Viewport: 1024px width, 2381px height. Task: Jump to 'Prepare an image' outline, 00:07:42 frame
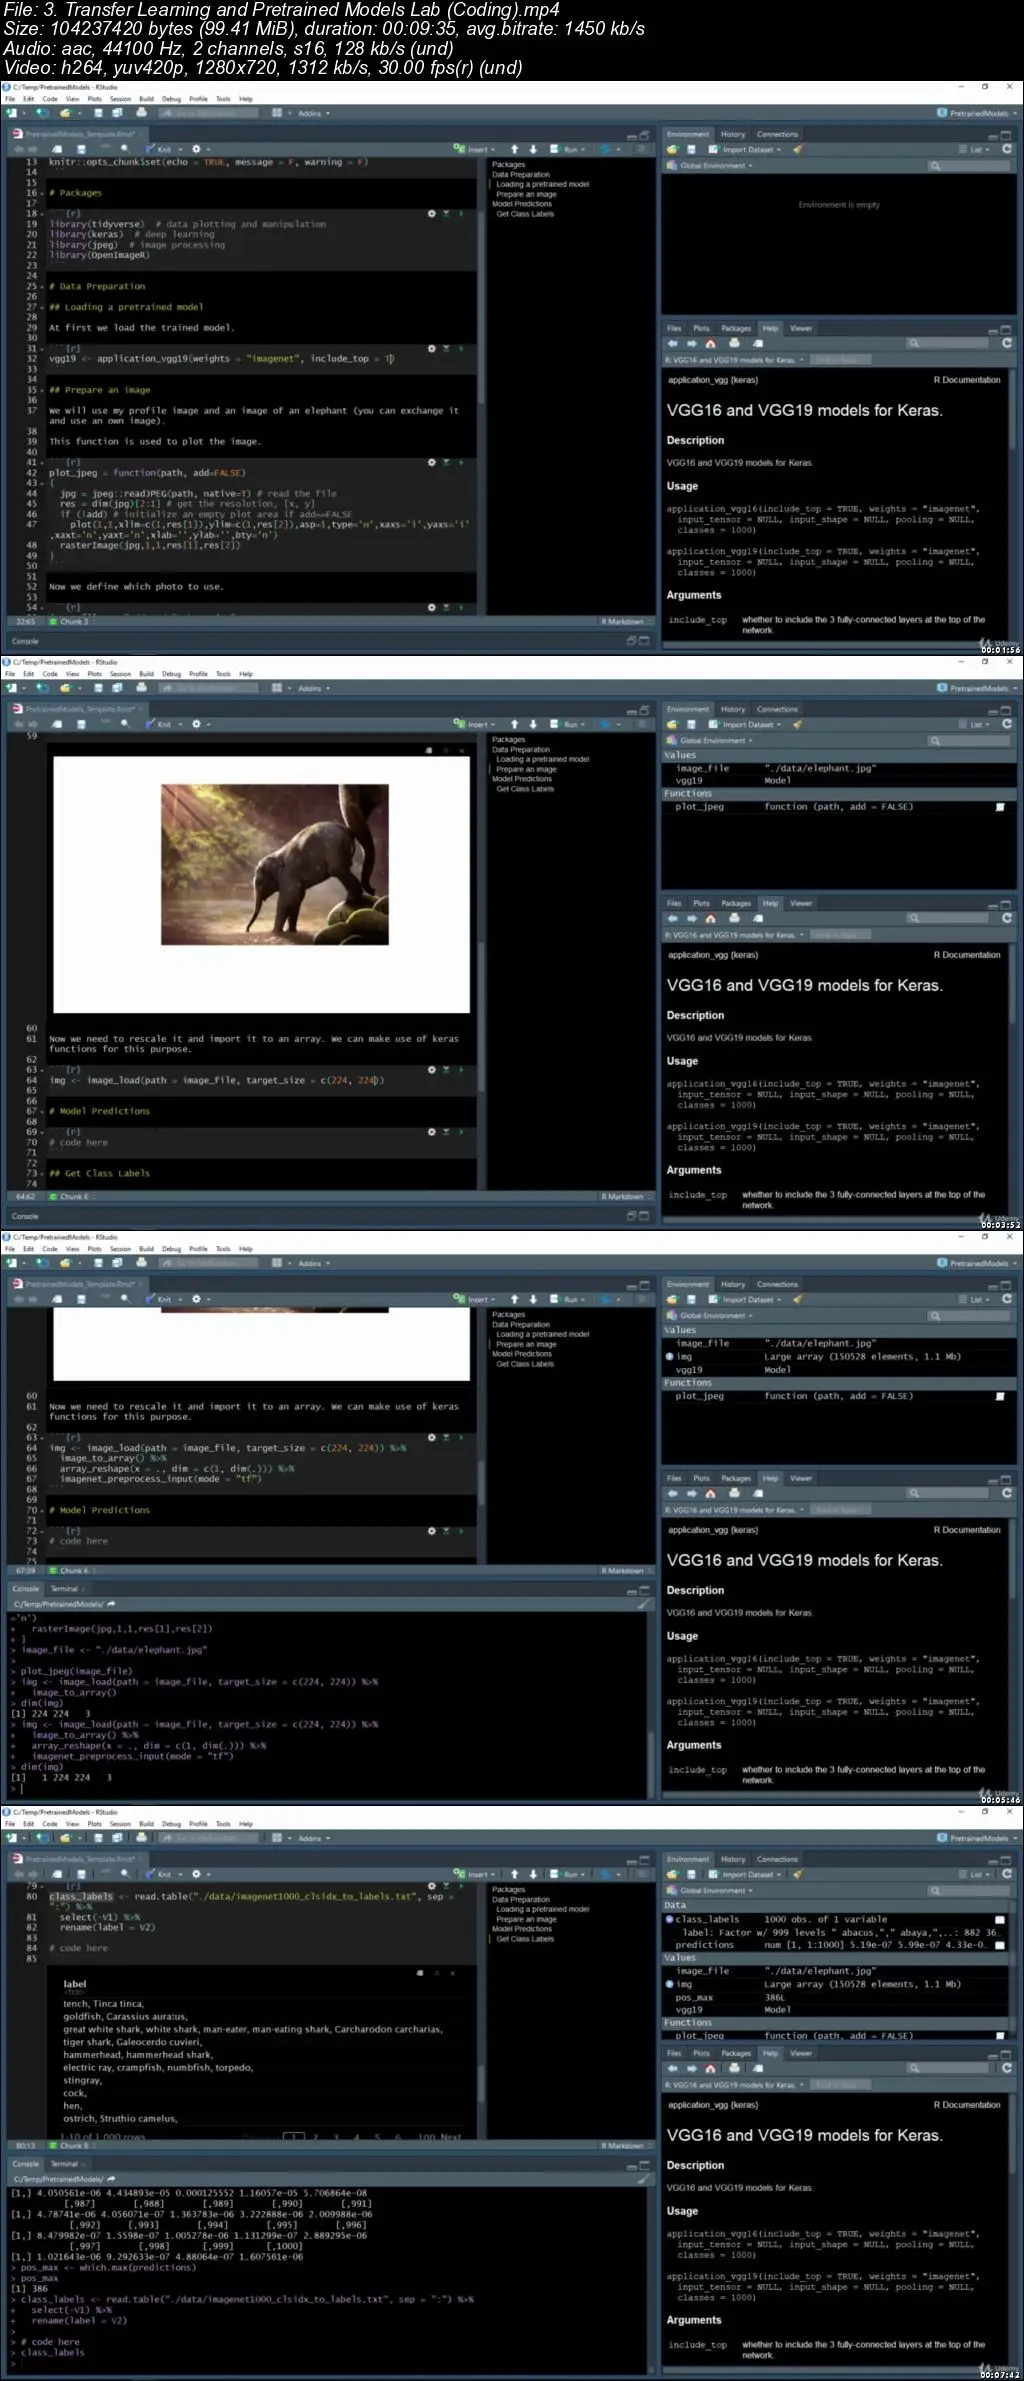526,1919
